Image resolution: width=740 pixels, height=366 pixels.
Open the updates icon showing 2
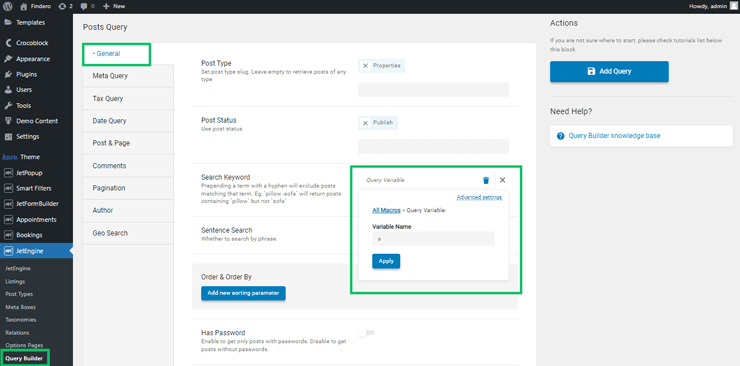click(x=62, y=6)
